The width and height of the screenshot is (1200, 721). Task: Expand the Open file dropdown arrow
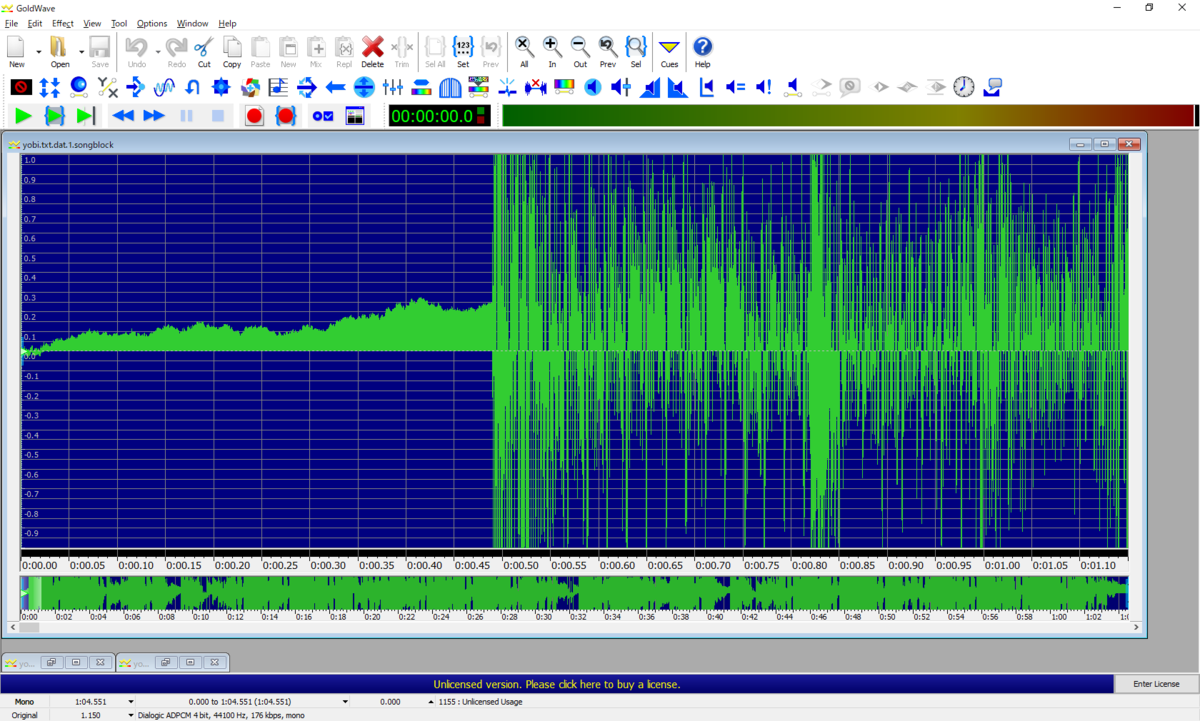(x=81, y=51)
